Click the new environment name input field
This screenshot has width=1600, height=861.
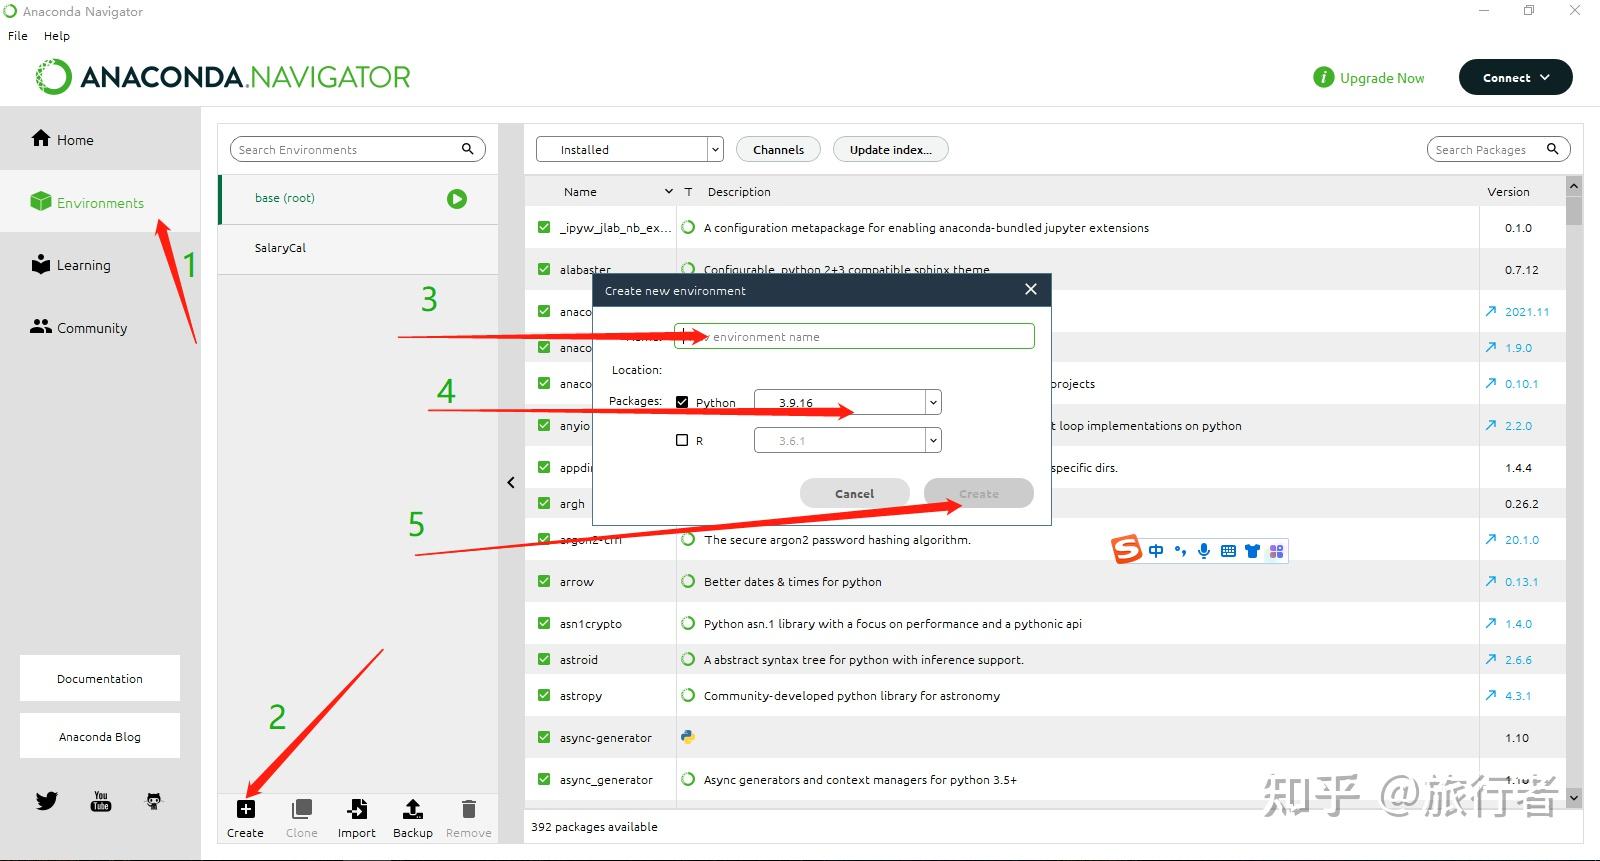tap(855, 336)
